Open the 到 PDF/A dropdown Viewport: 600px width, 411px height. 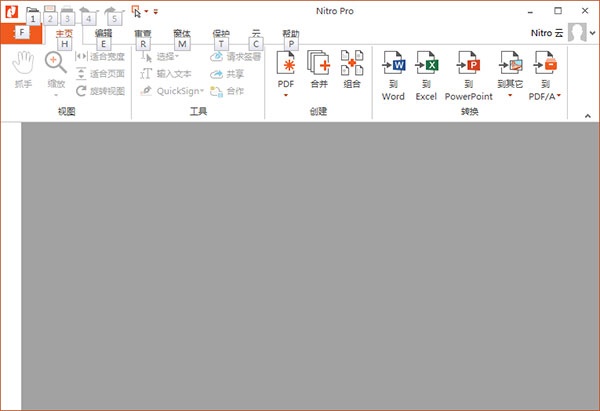tap(545, 76)
